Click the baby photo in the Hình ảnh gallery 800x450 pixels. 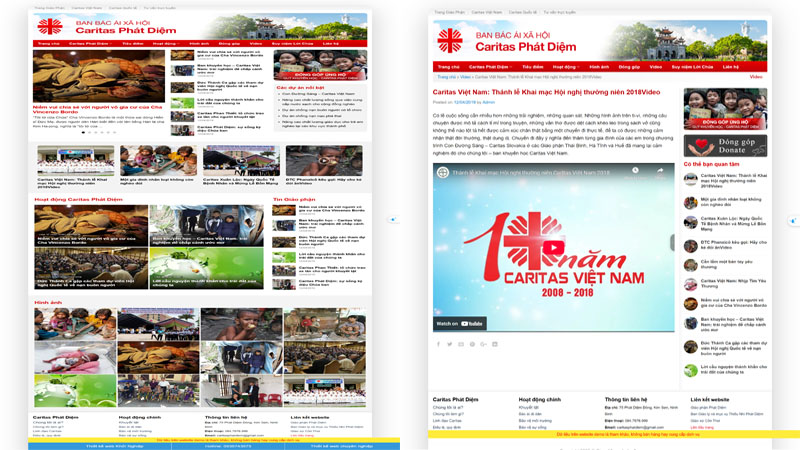click(x=75, y=358)
